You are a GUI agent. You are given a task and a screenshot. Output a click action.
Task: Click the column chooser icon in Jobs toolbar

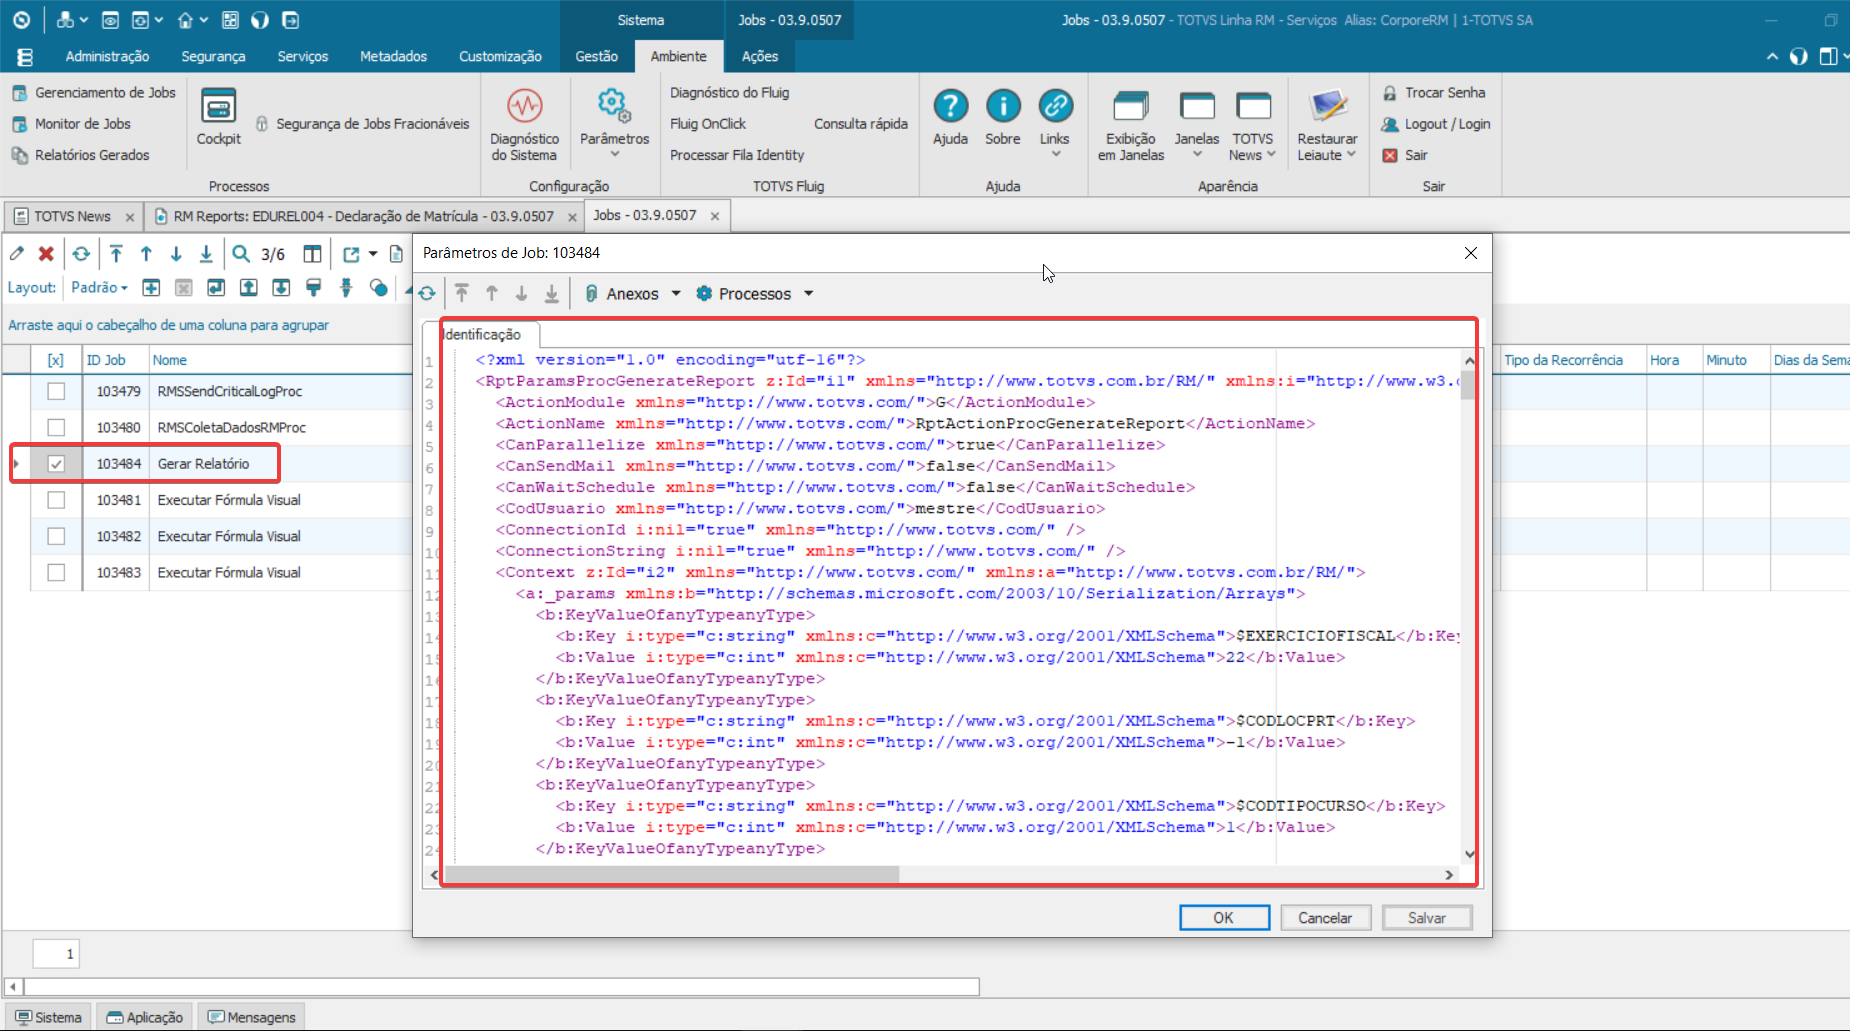tap(313, 254)
